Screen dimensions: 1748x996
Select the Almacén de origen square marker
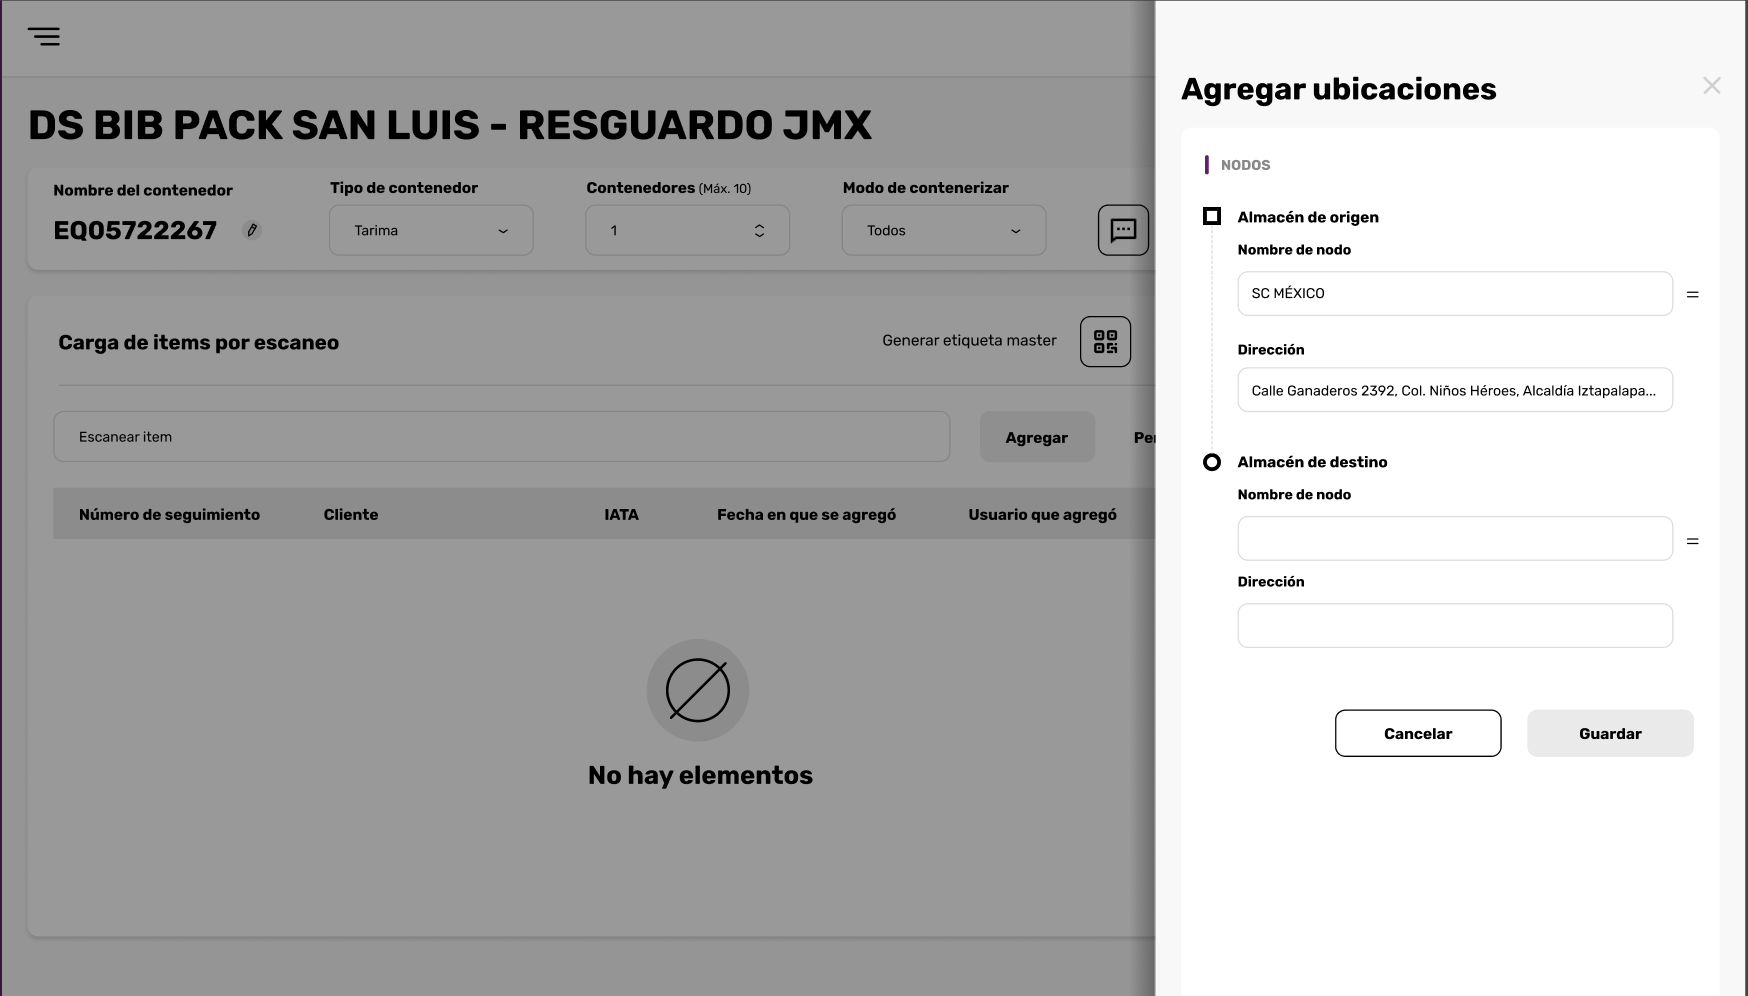point(1212,216)
